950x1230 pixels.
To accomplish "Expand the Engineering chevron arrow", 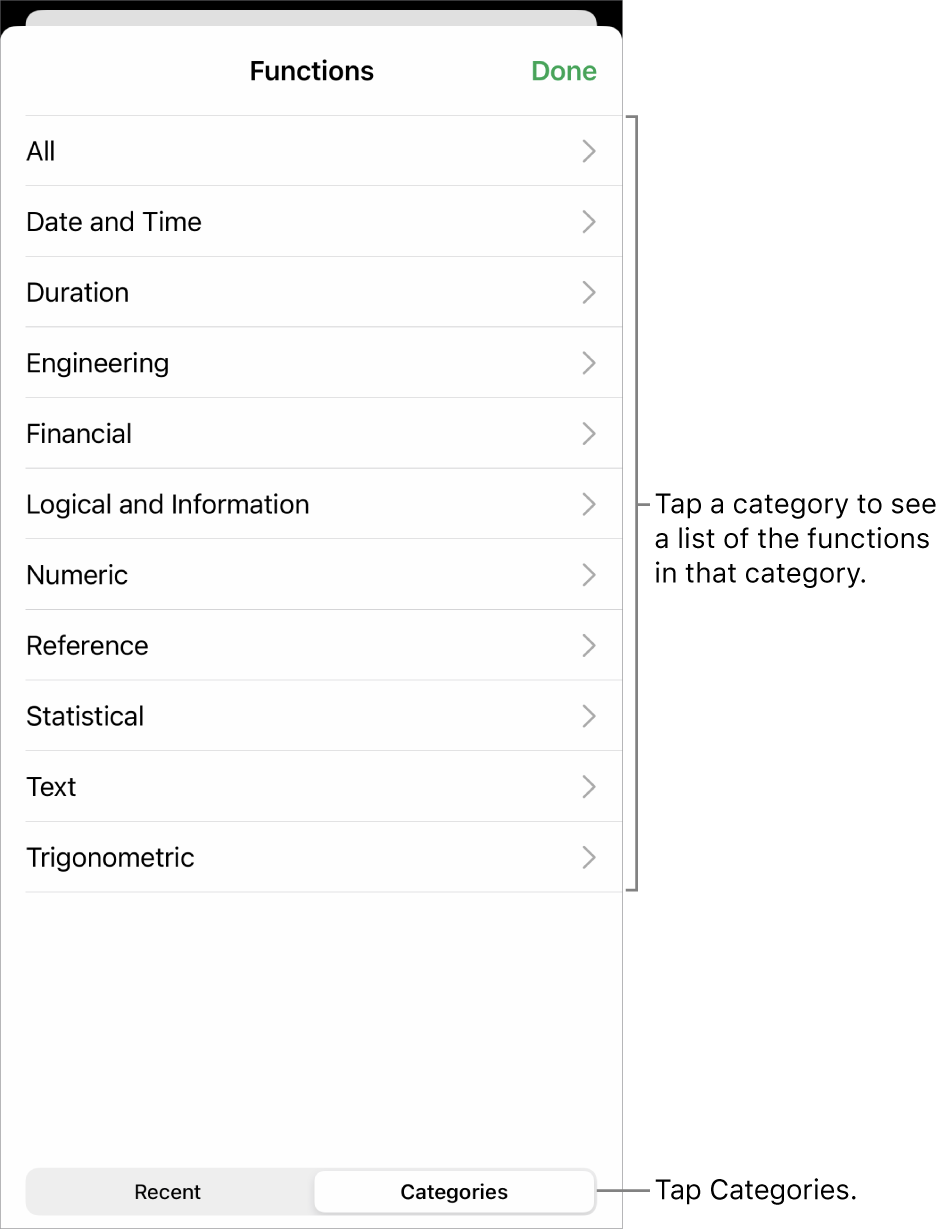I will pos(589,363).
